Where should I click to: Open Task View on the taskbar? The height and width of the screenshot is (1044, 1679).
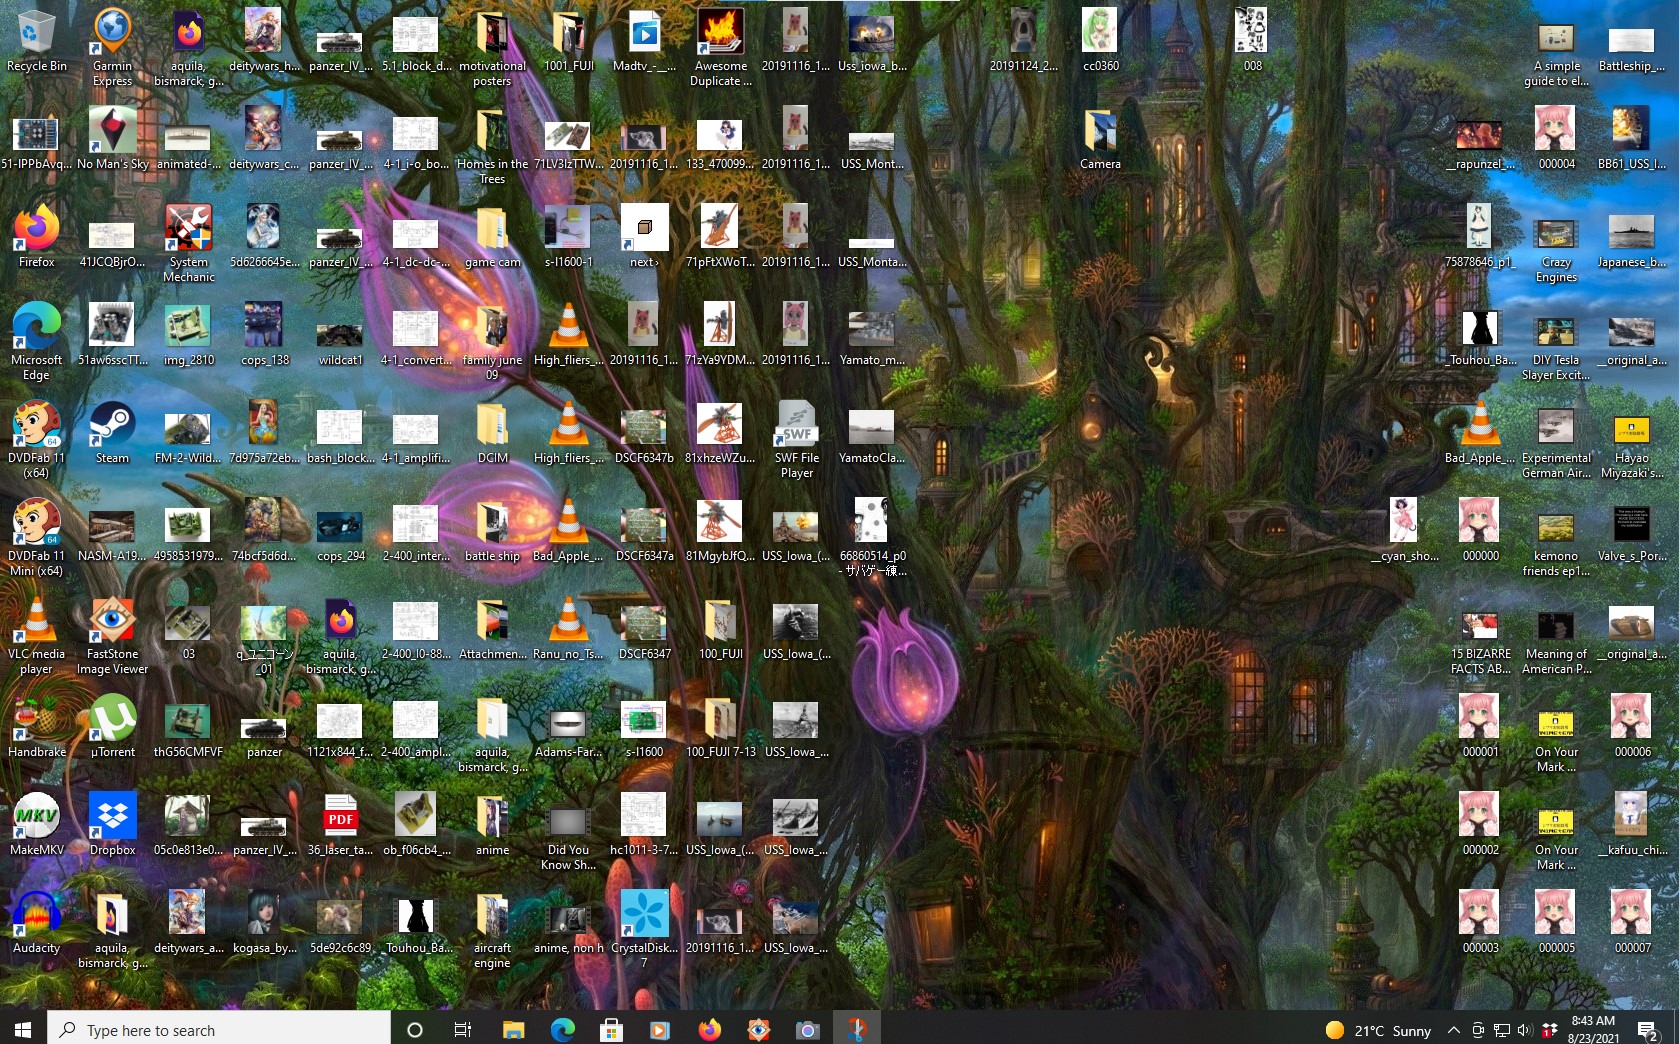coord(462,1030)
